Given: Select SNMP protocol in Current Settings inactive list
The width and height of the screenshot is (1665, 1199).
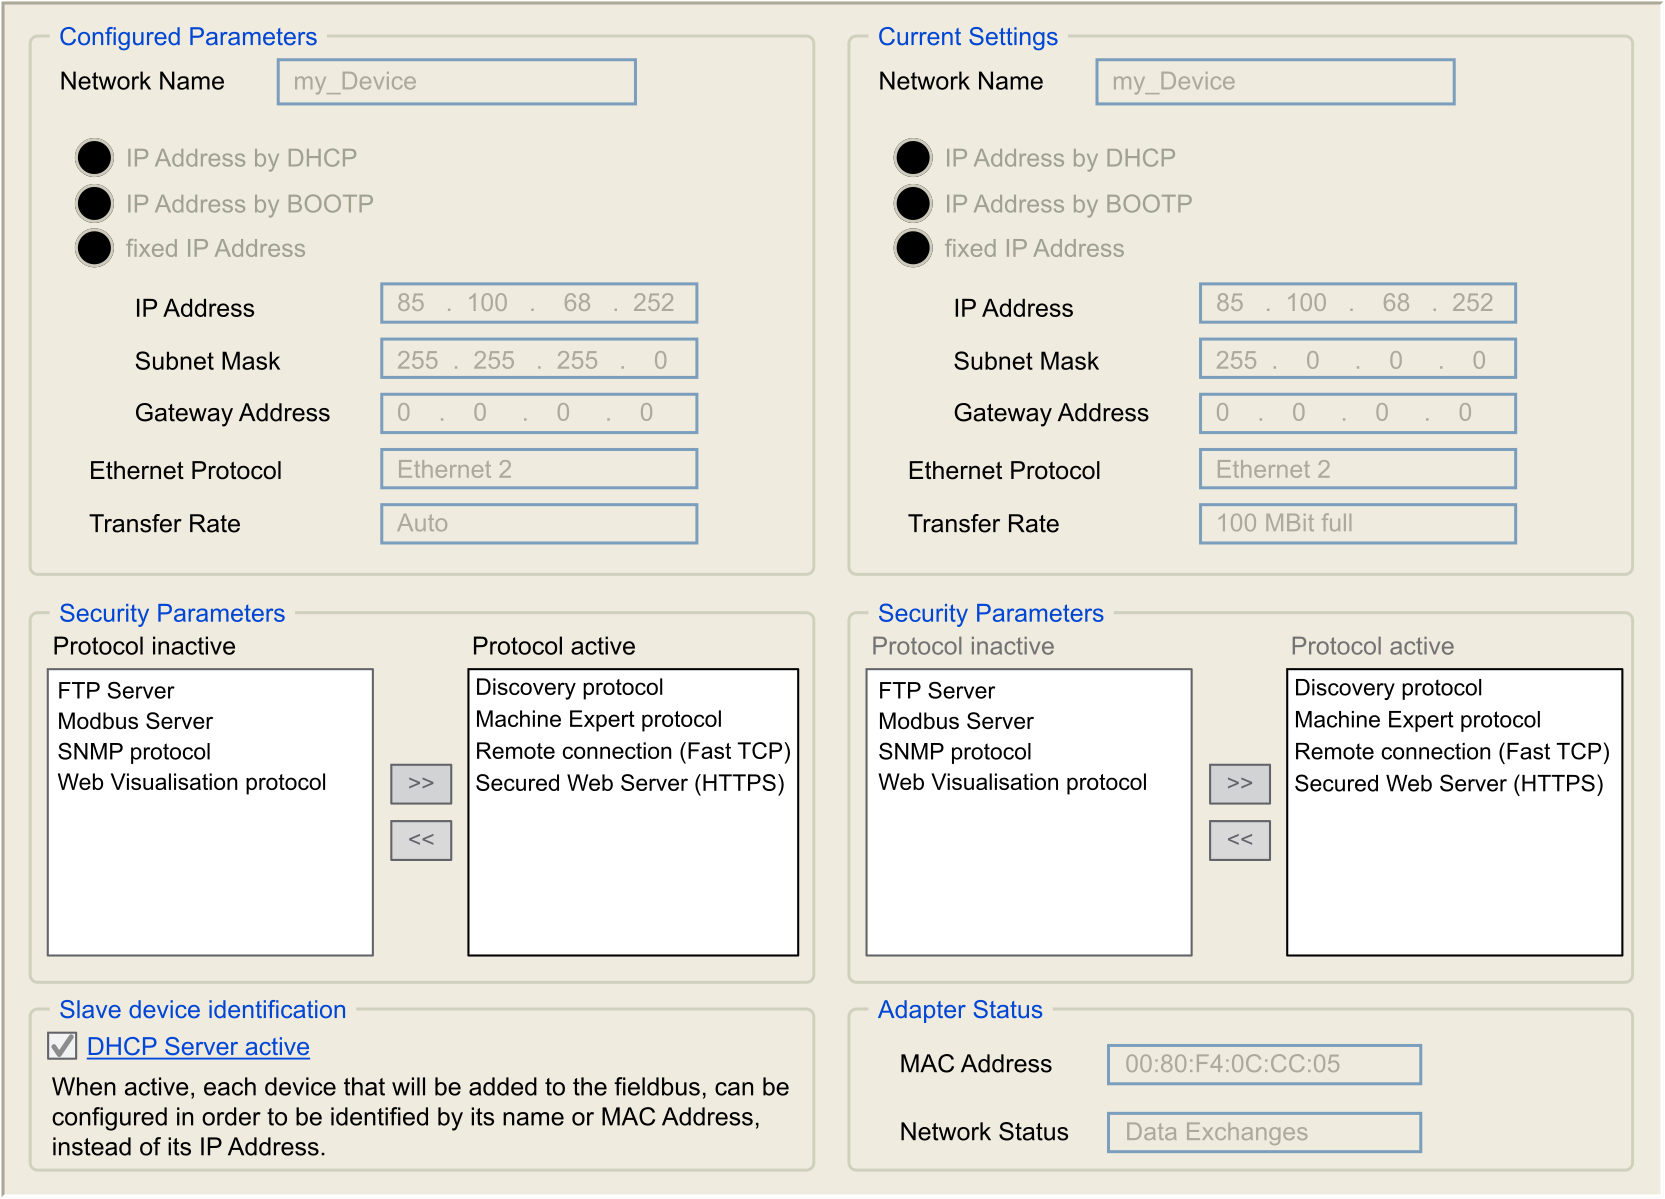Looking at the screenshot, I should pos(954,752).
